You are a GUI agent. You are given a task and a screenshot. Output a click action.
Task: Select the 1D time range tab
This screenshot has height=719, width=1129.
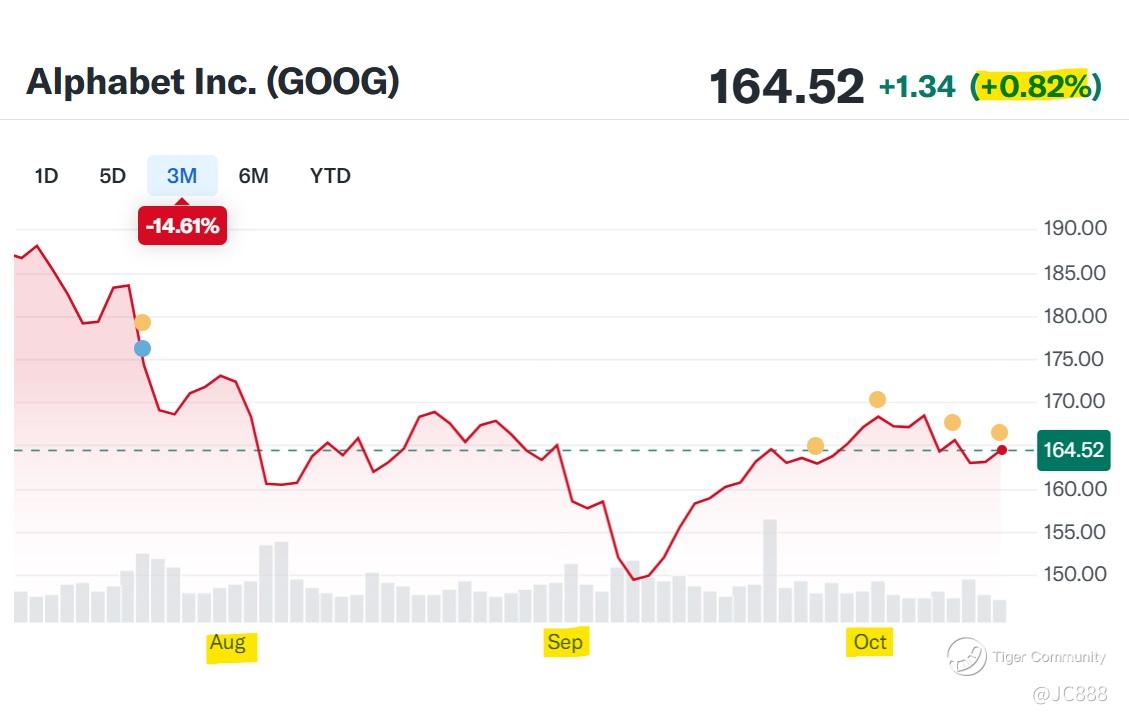[46, 176]
